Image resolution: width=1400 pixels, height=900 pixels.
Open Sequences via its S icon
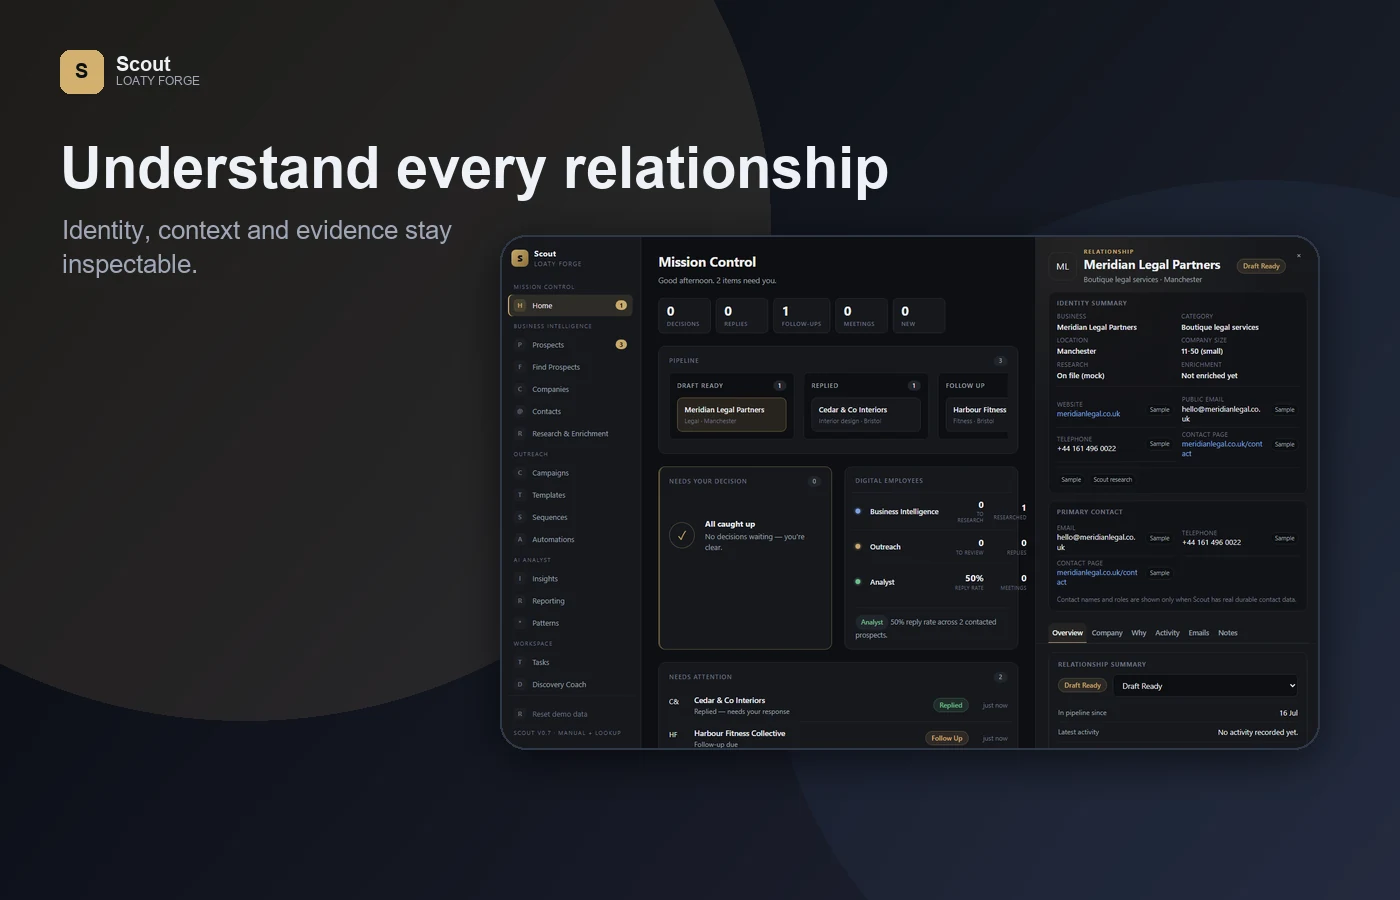520,517
